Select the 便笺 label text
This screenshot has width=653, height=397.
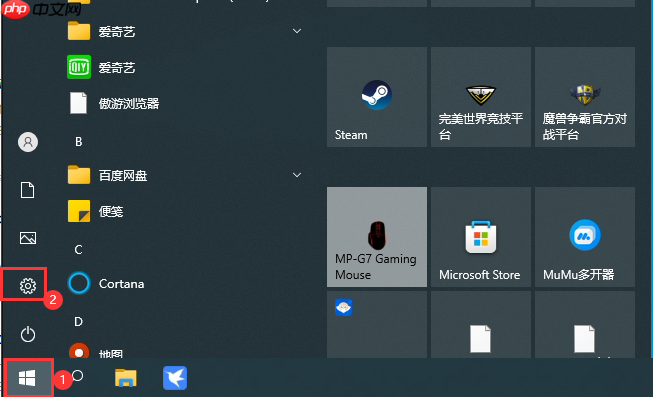[x=111, y=211]
